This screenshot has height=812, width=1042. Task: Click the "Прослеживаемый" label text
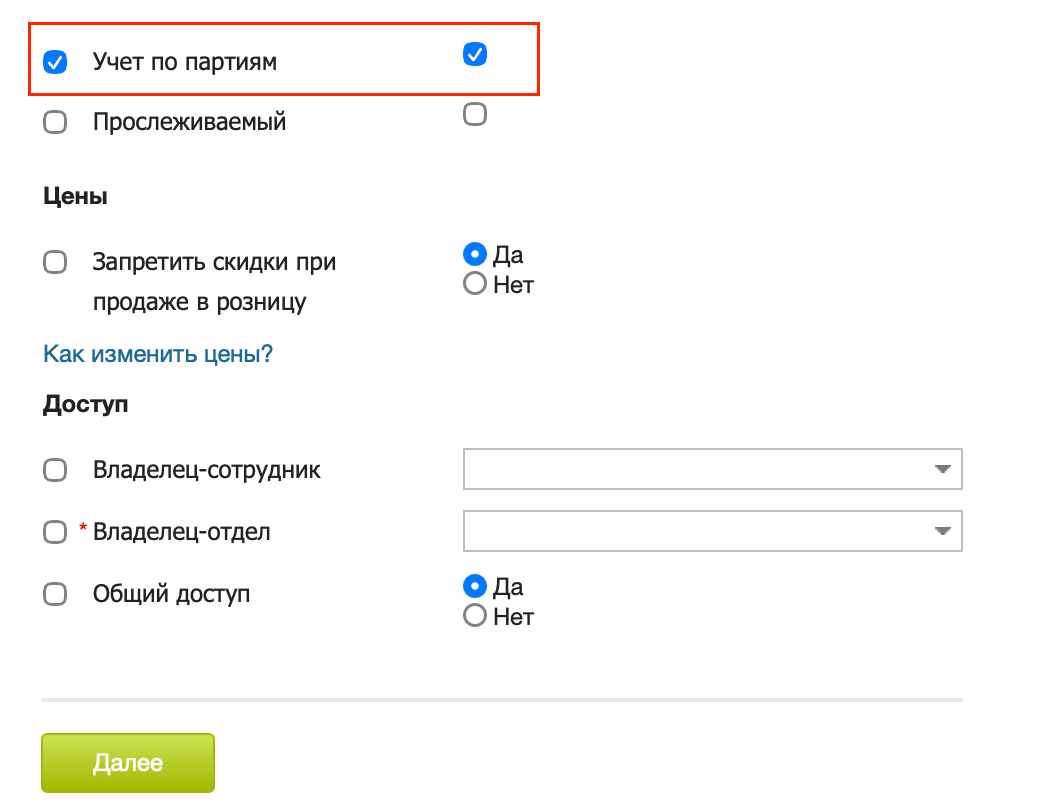pos(190,121)
